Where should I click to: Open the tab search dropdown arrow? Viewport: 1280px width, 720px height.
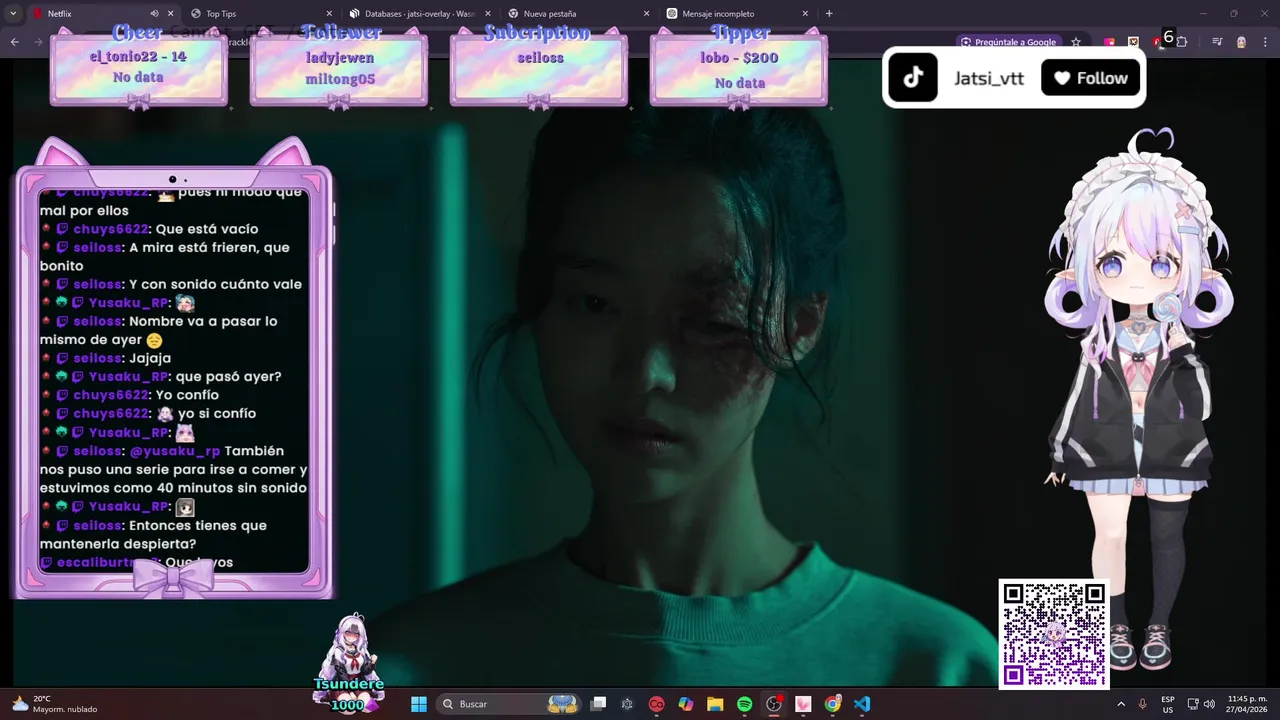tap(13, 14)
